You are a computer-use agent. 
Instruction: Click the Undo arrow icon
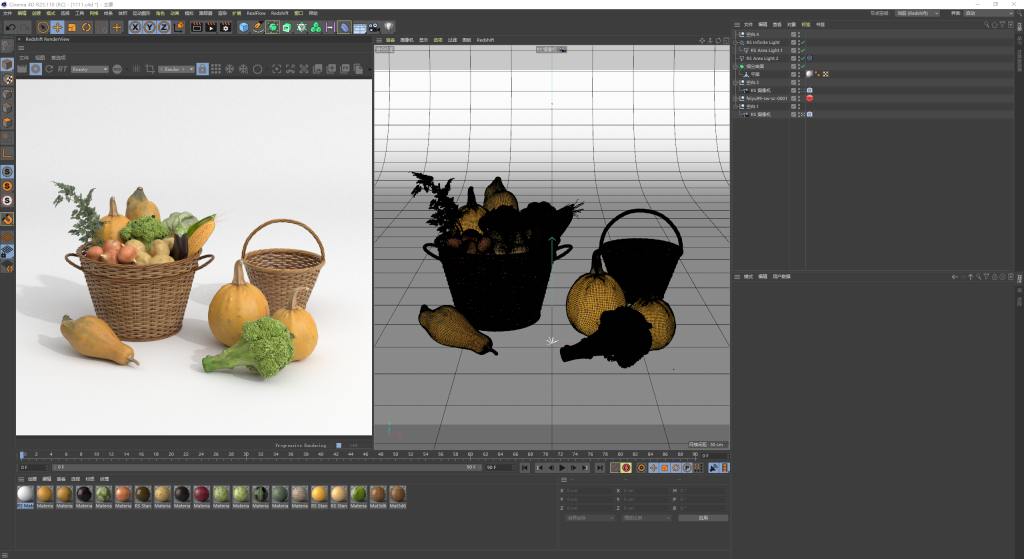click(x=10, y=27)
